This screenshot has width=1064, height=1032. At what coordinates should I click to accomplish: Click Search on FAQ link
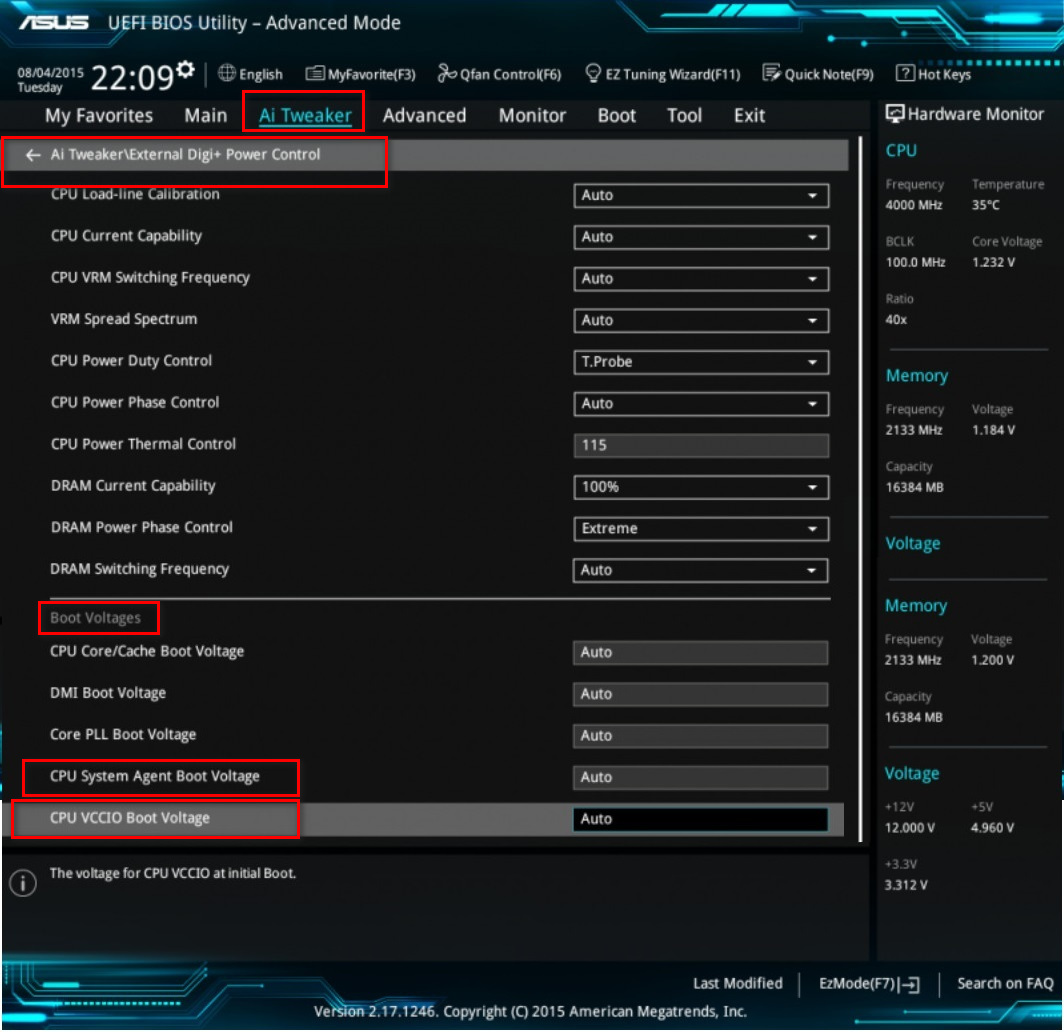(1004, 984)
